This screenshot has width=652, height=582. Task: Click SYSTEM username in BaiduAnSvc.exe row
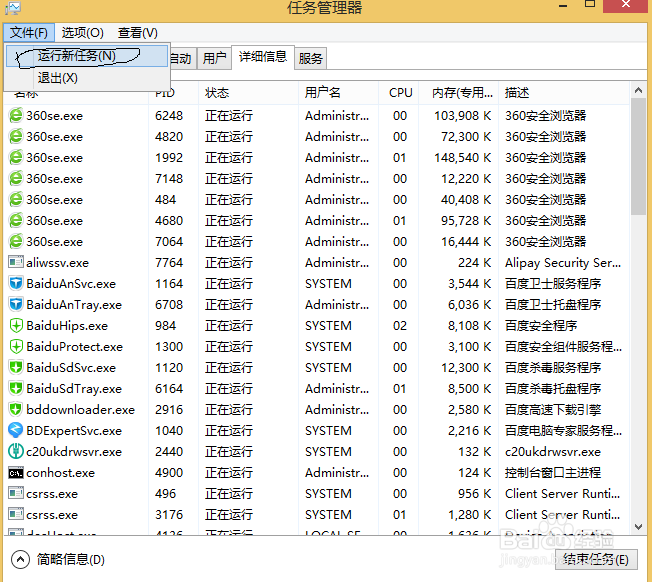pos(328,284)
